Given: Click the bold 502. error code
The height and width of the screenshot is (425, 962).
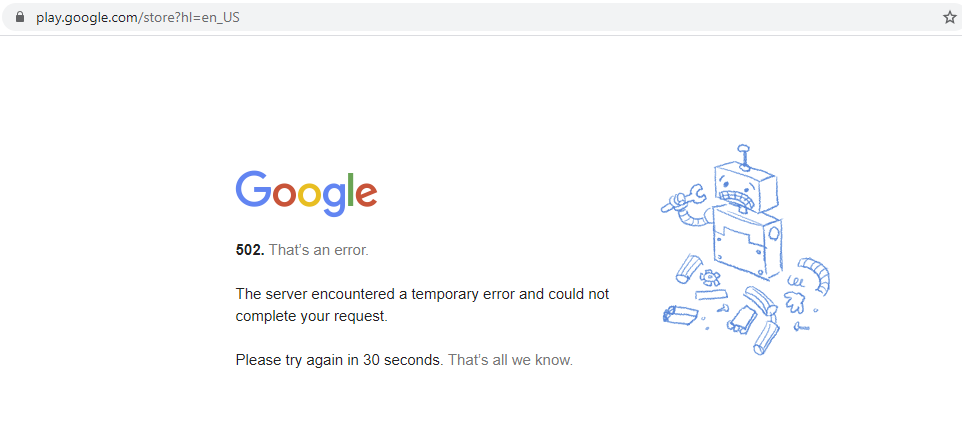Looking at the screenshot, I should [x=250, y=250].
